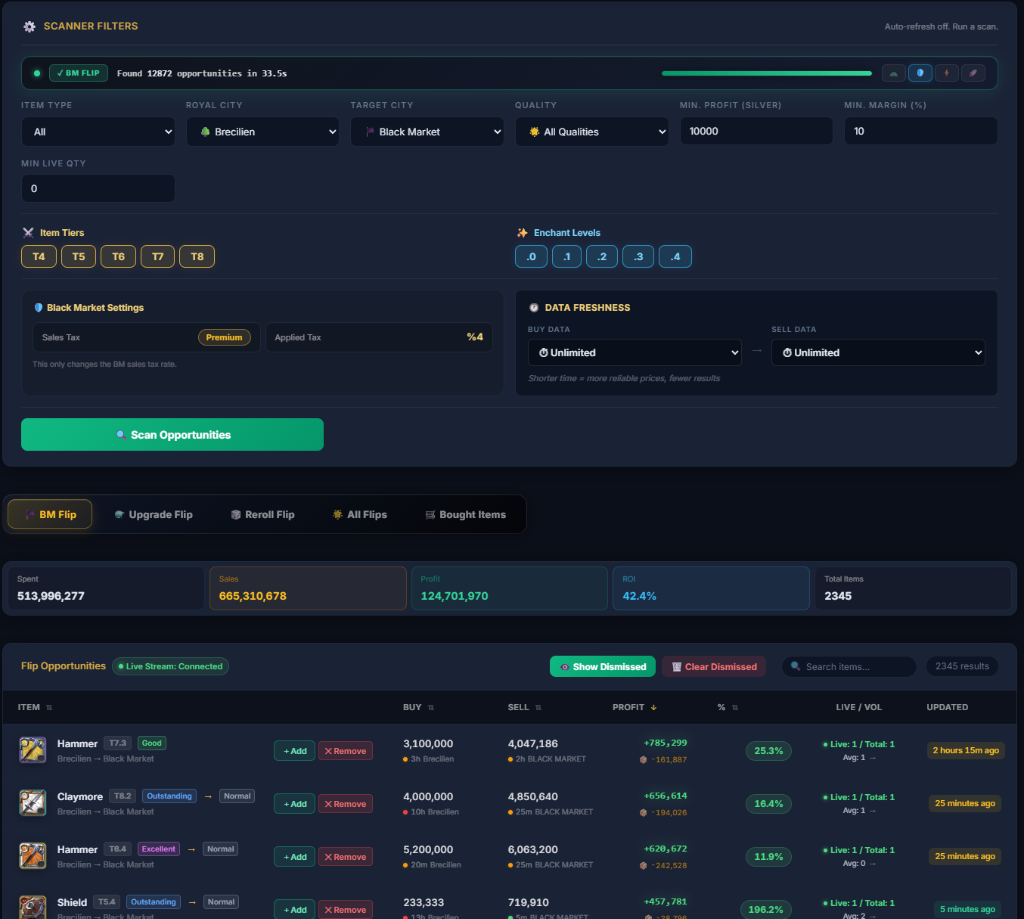Click the Scanner Filters gear icon
The height and width of the screenshot is (919, 1024).
[x=29, y=26]
